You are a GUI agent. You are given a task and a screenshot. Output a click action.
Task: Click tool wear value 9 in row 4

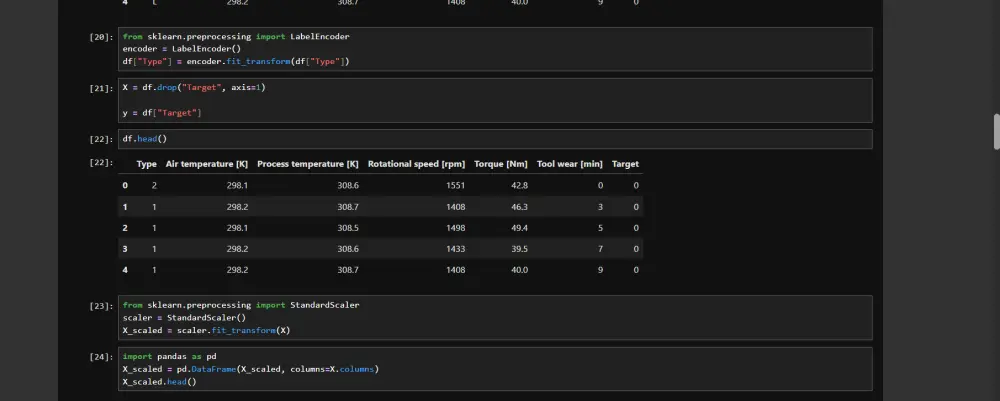pos(600,270)
